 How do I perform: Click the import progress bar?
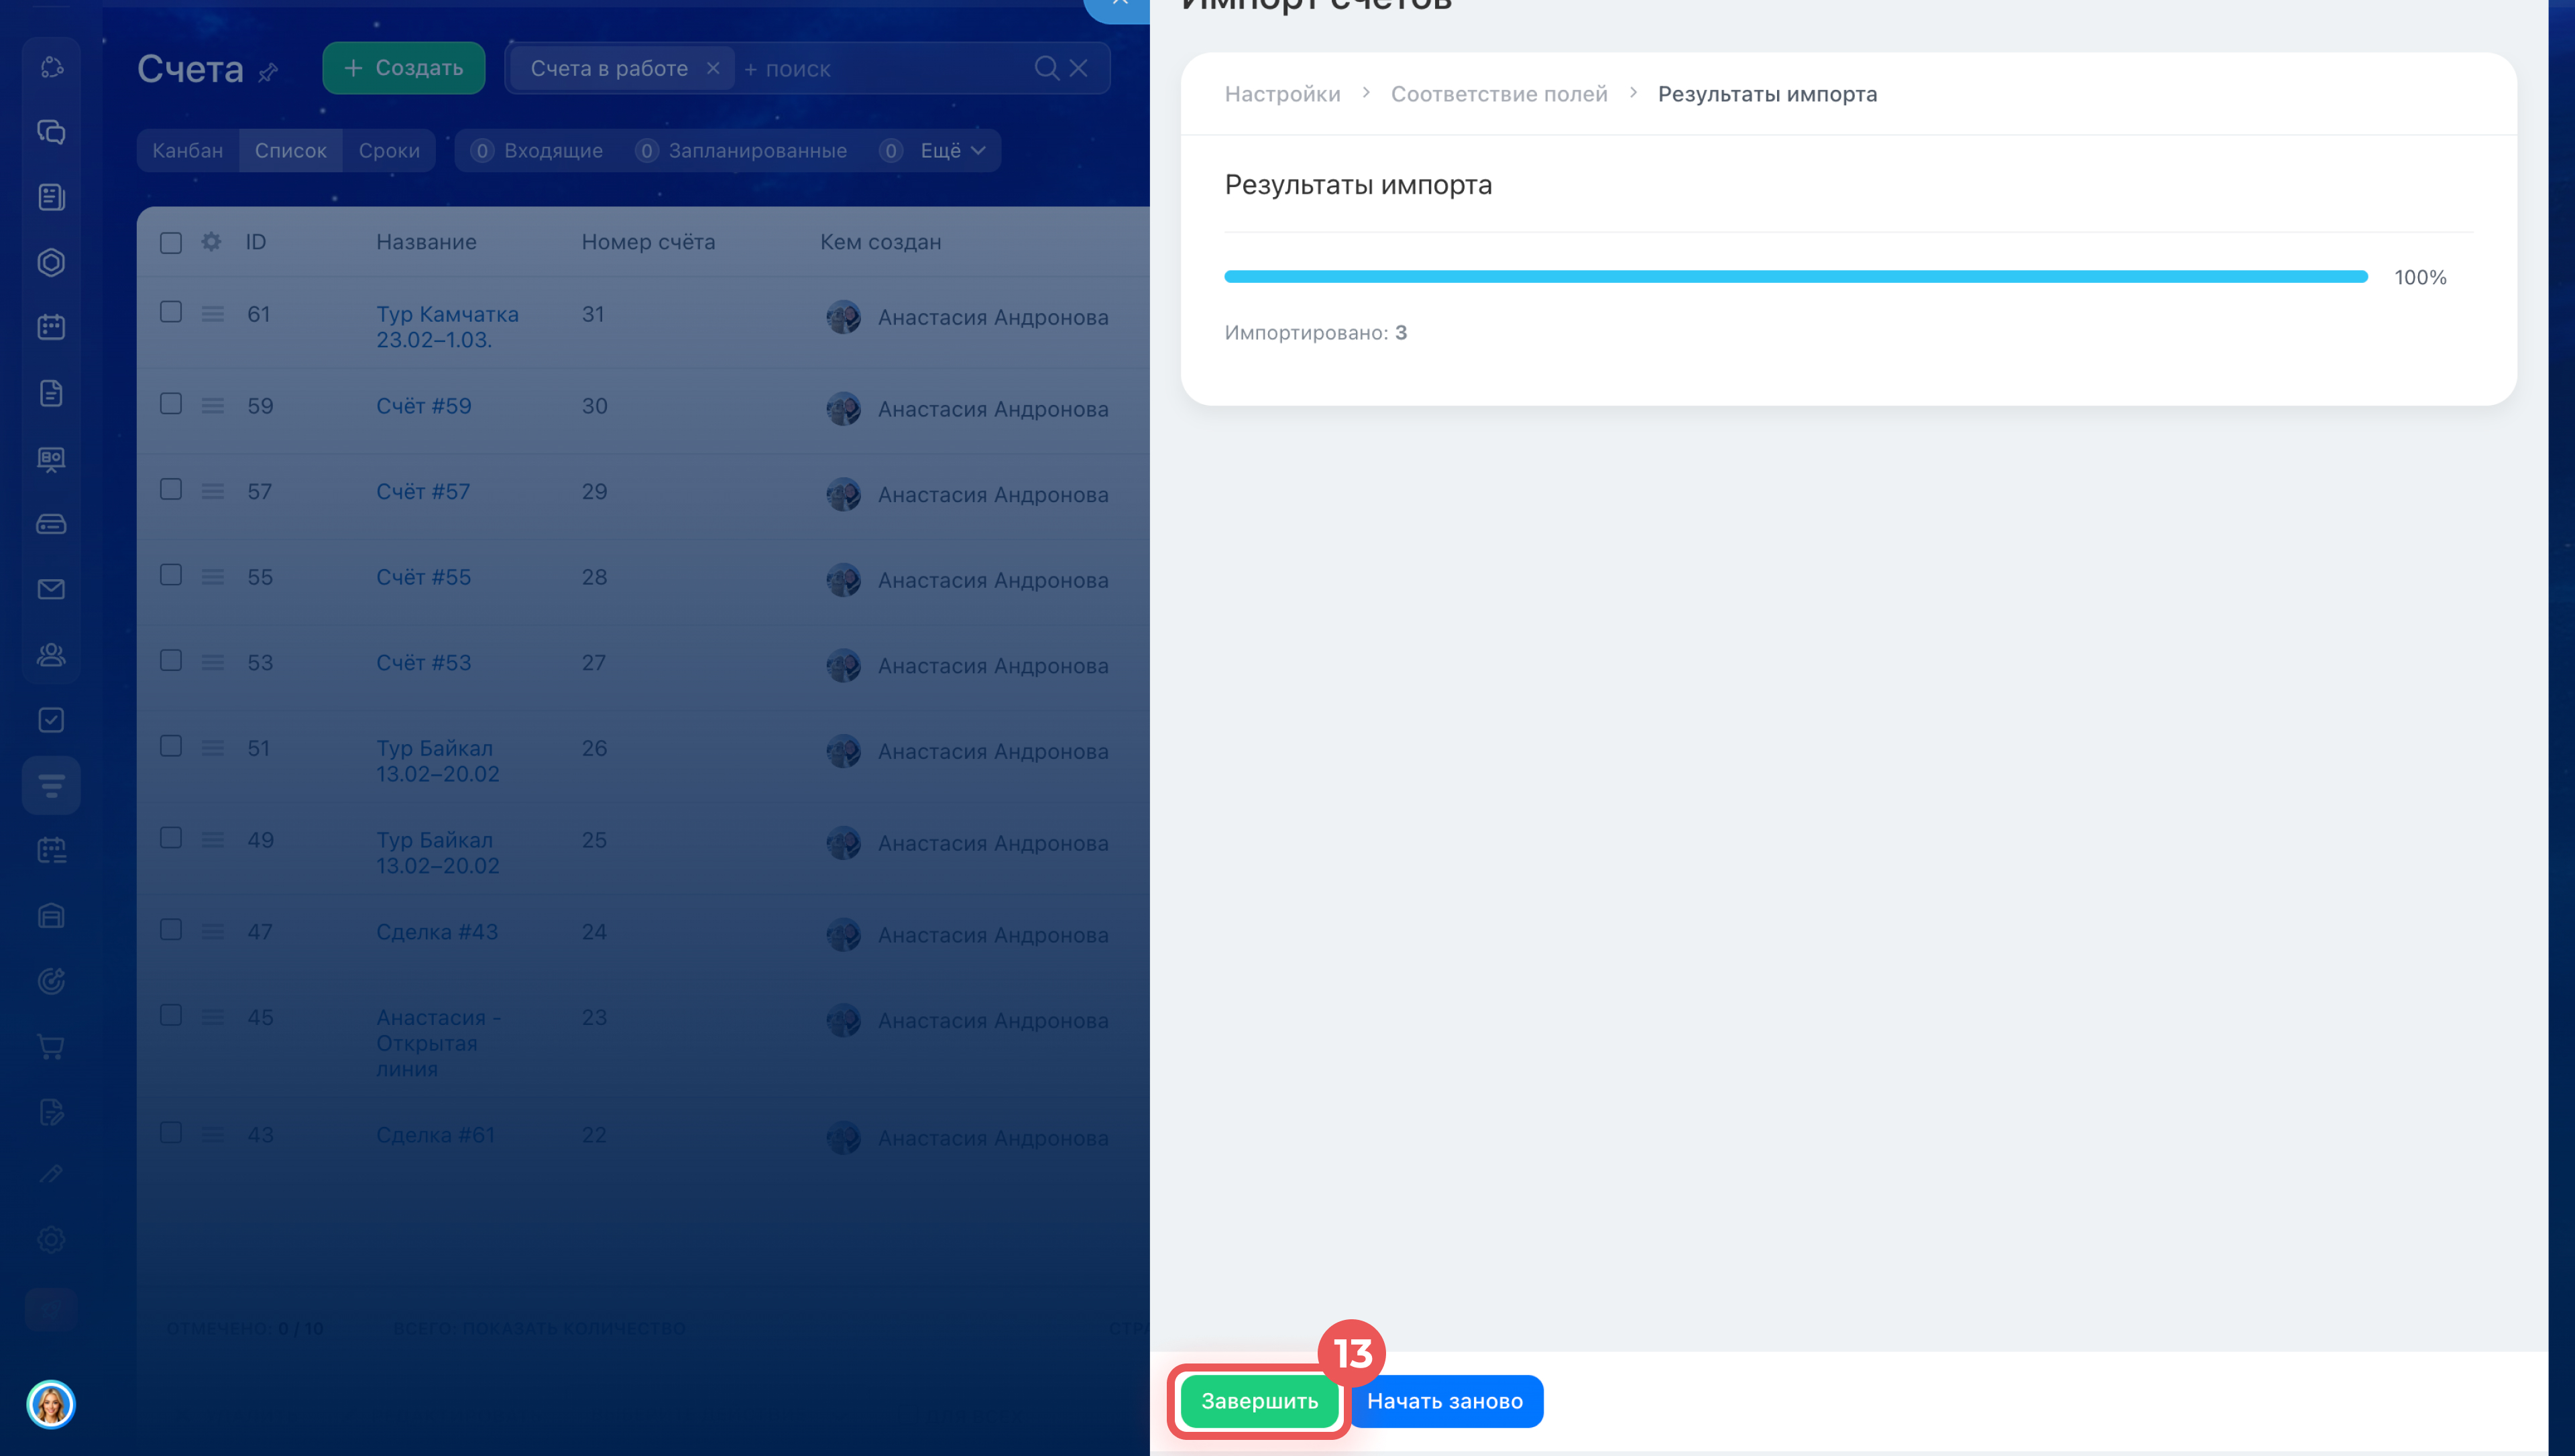click(1795, 277)
